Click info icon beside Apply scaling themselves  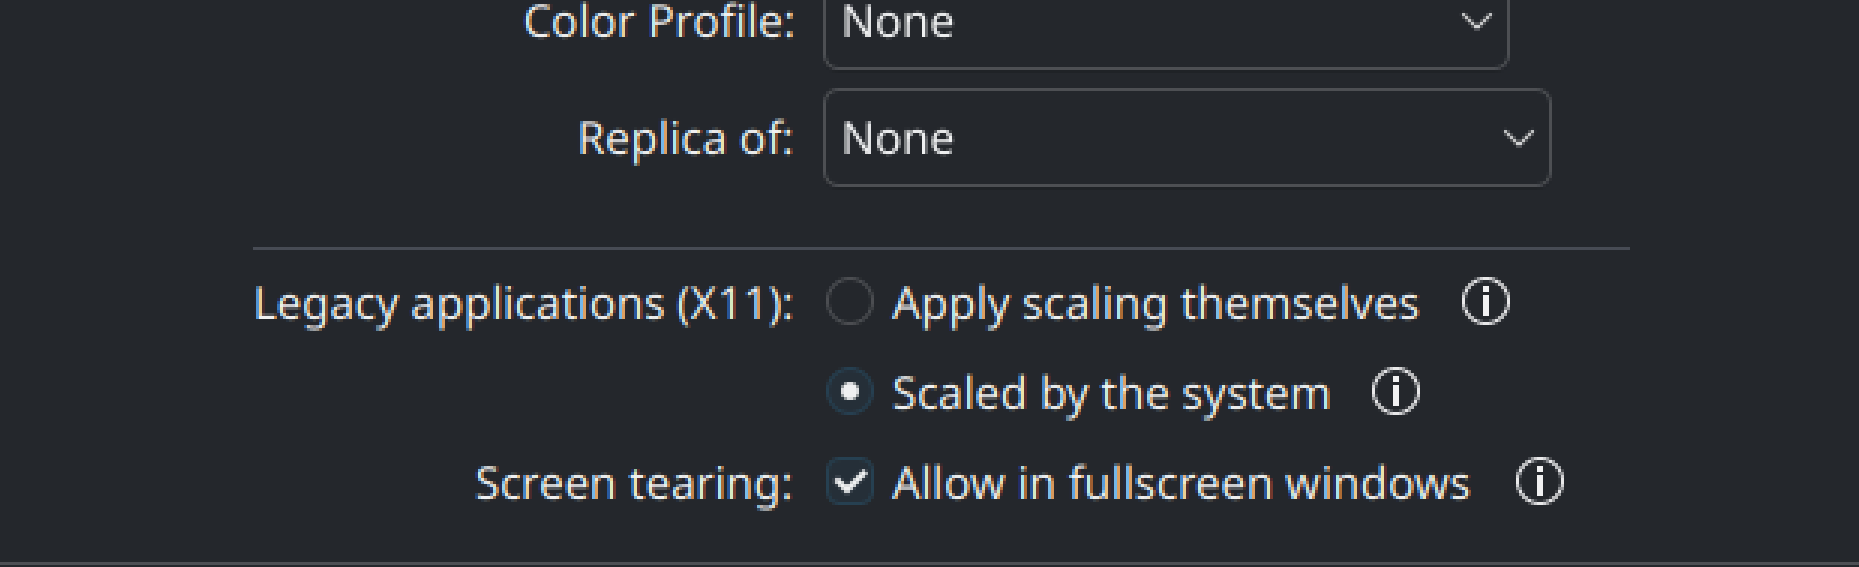click(1485, 302)
